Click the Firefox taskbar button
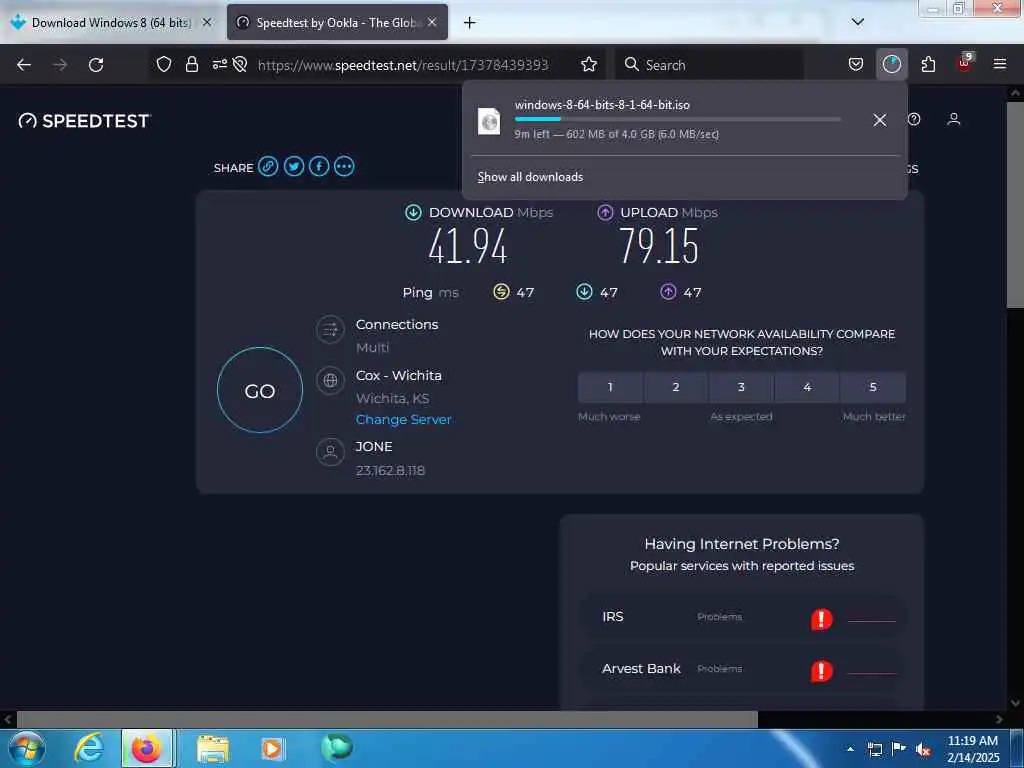Screen dimensions: 1024x768 coord(147,748)
